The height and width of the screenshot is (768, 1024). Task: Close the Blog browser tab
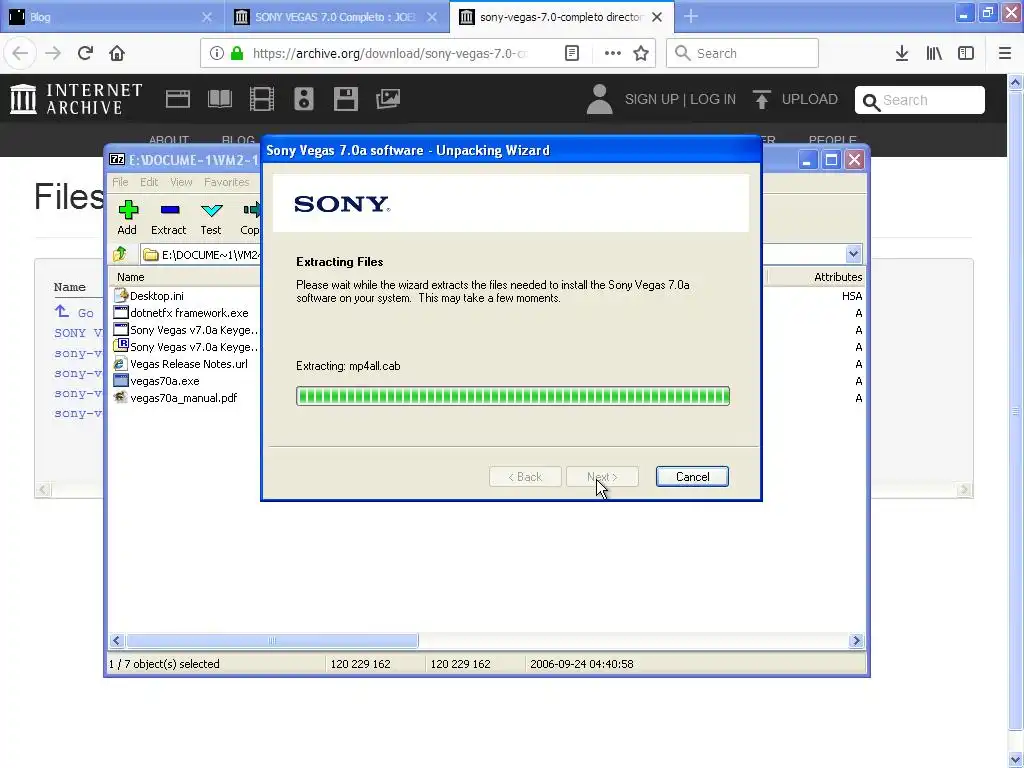coord(207,17)
